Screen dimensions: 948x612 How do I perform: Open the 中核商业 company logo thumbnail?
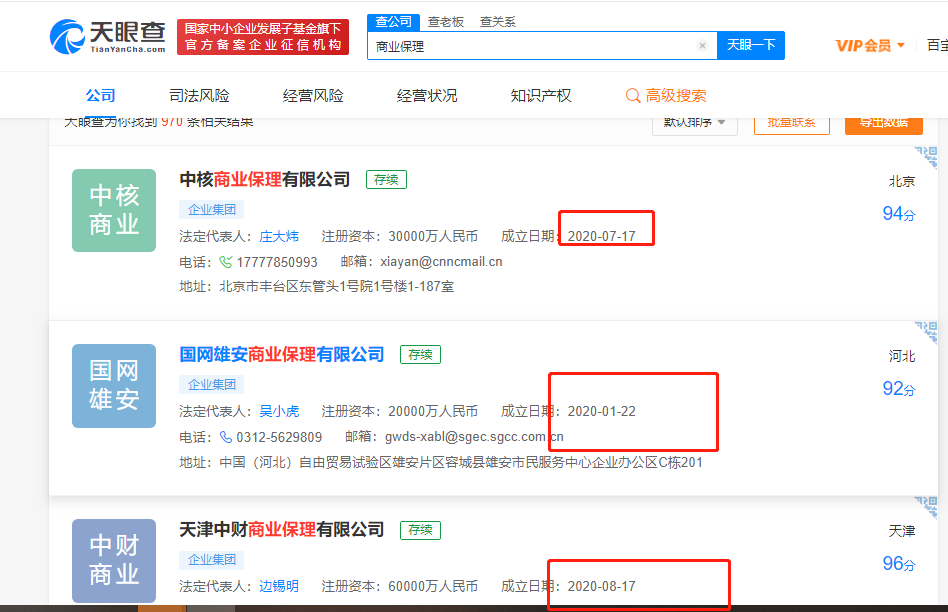pos(114,210)
